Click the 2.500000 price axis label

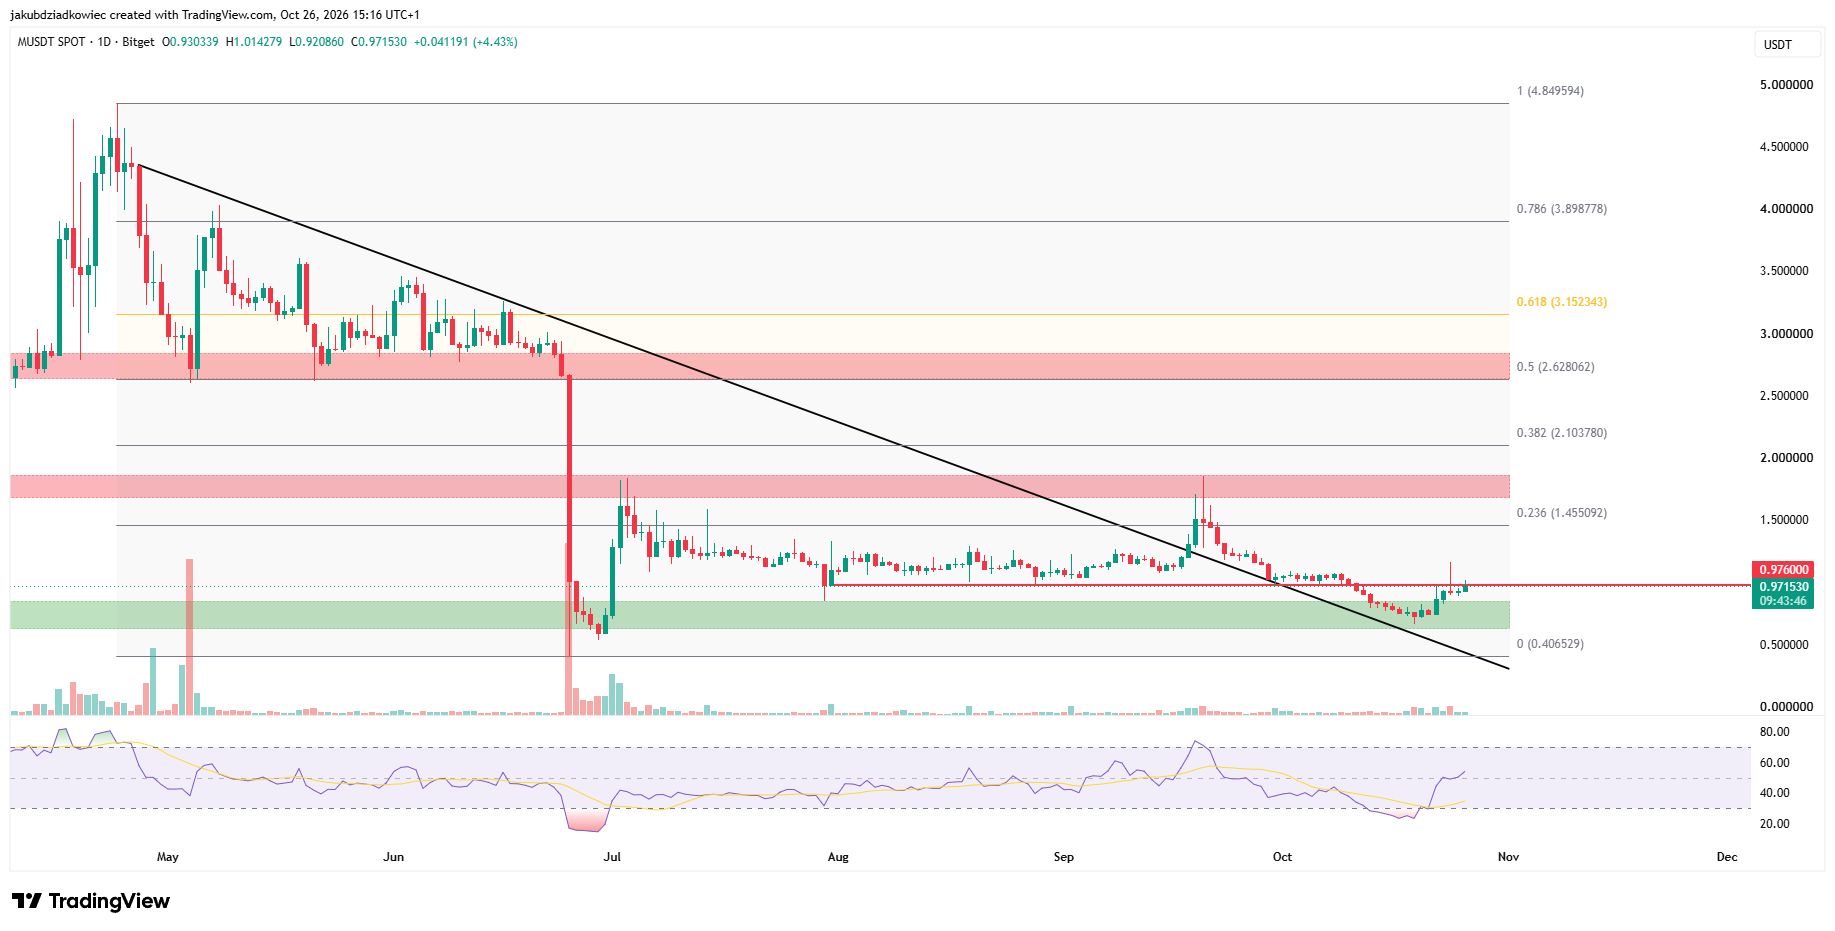(x=1784, y=396)
